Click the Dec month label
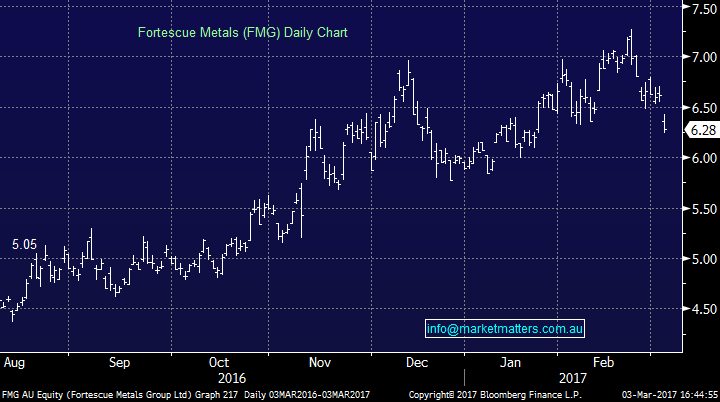 (x=417, y=362)
